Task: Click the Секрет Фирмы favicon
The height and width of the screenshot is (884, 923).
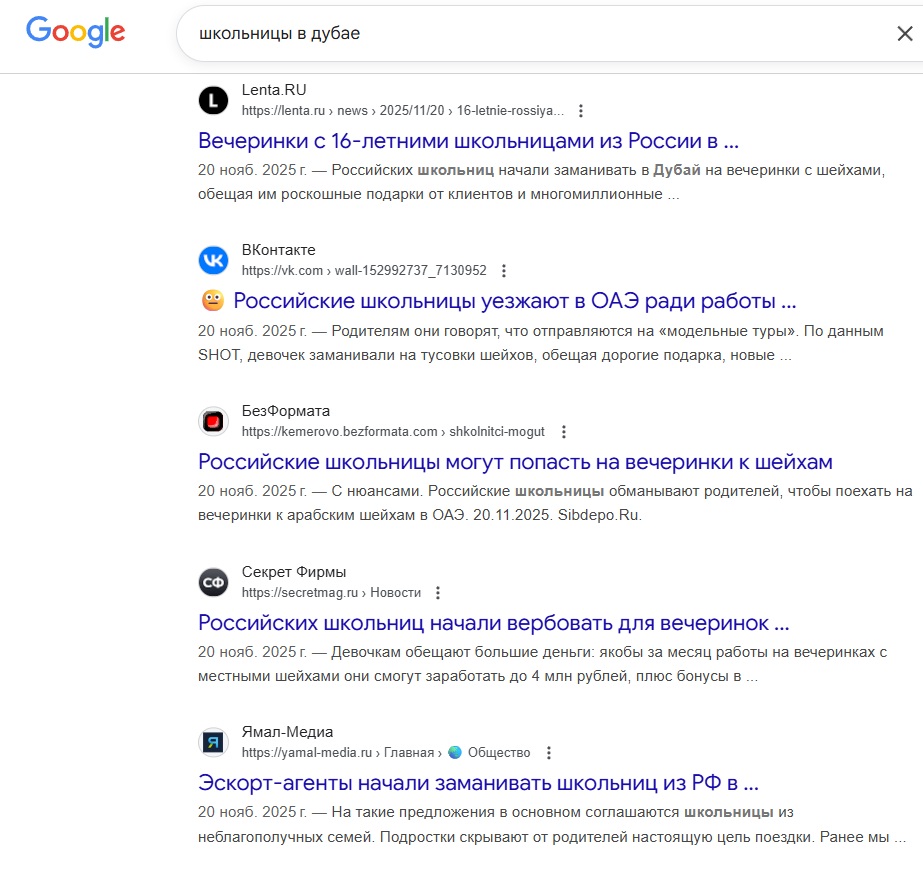Action: [213, 582]
